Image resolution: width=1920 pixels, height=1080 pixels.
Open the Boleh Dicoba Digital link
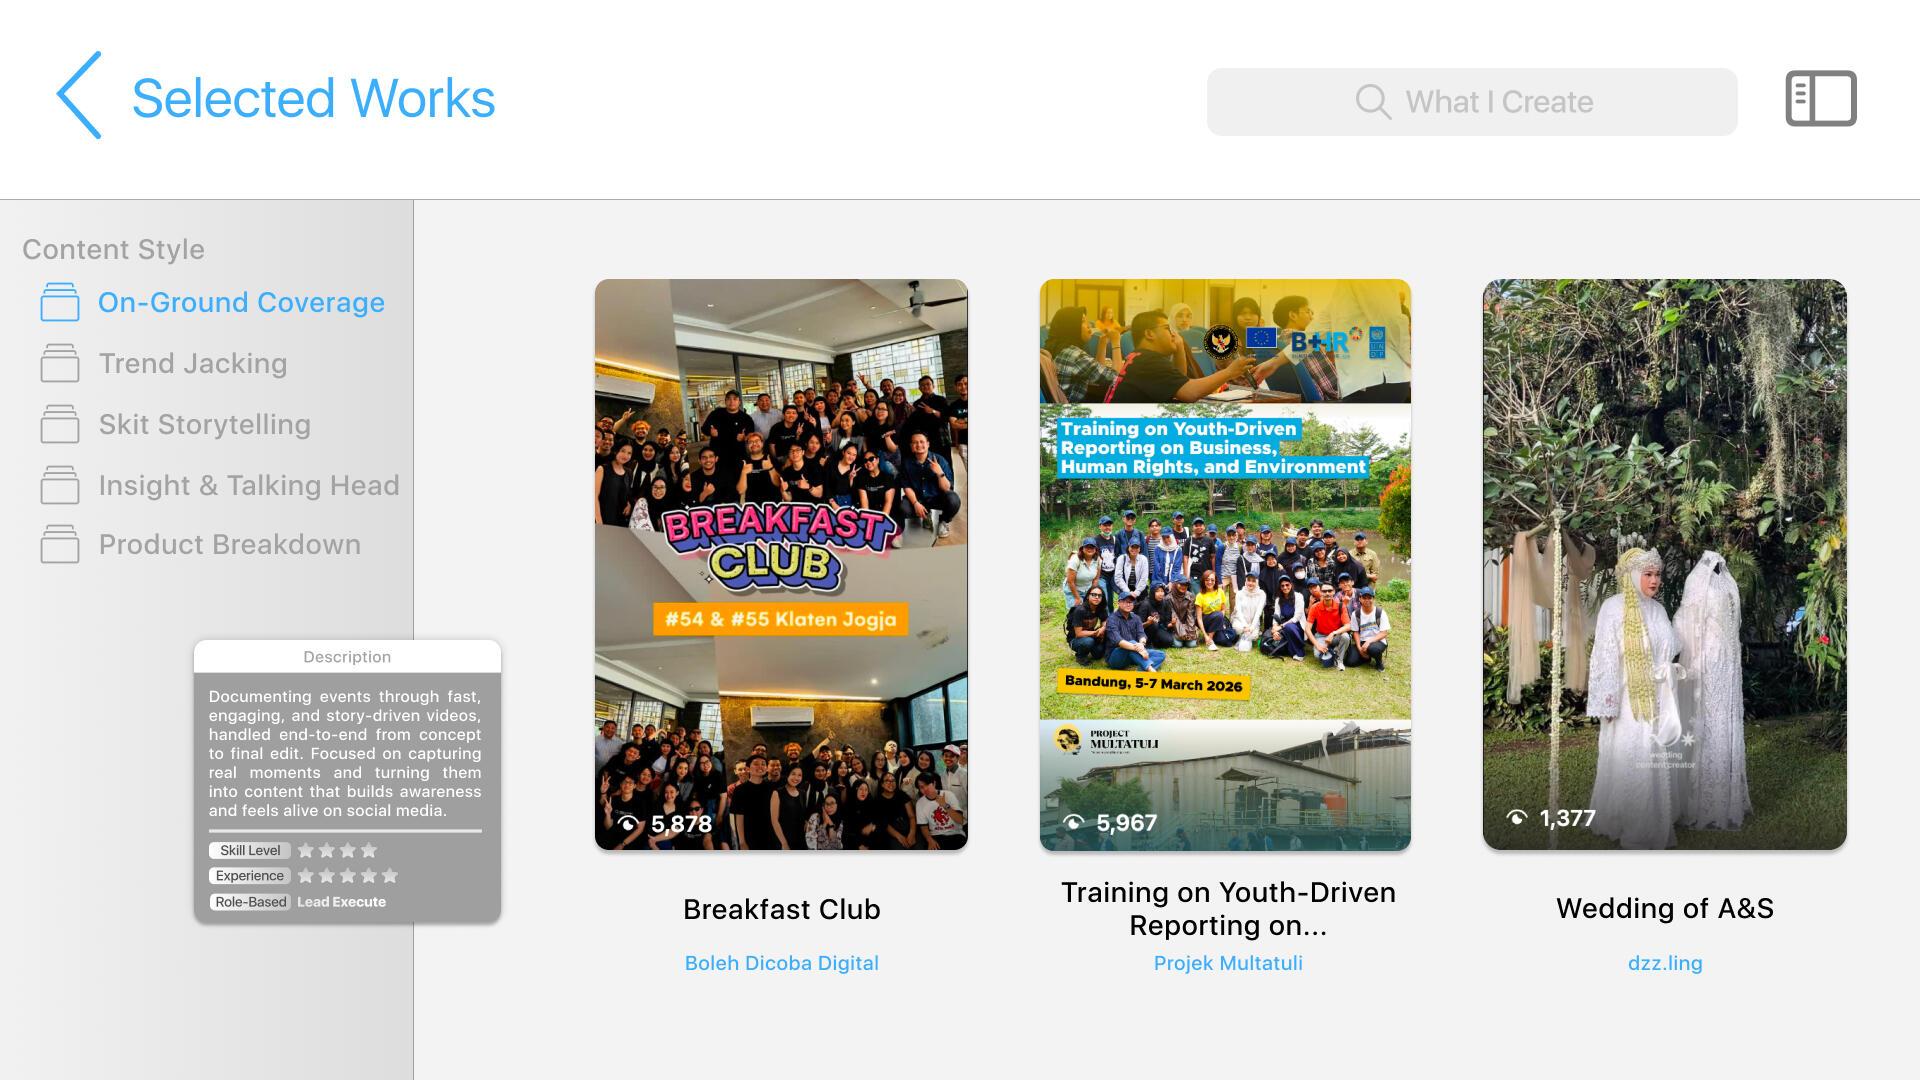(782, 963)
